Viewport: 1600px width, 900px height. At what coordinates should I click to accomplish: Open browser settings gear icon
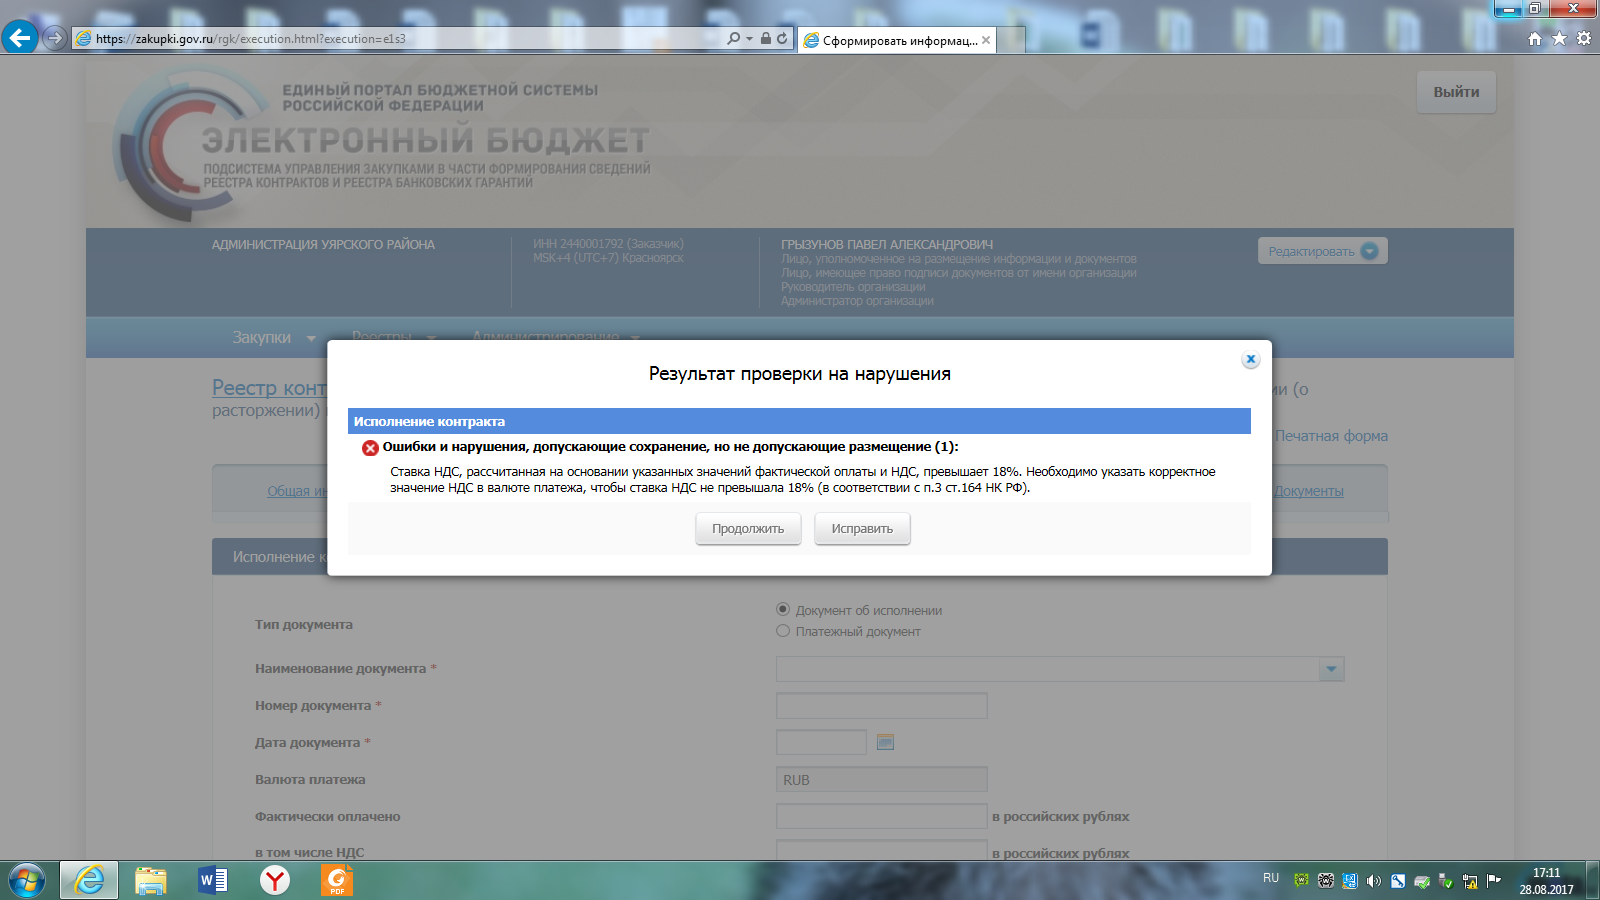[x=1583, y=39]
